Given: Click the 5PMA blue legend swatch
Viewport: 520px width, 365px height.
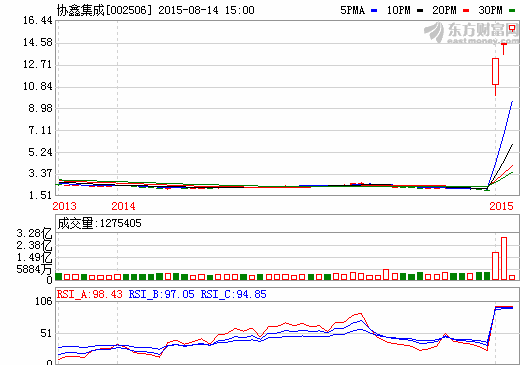Looking at the screenshot, I should click(374, 11).
